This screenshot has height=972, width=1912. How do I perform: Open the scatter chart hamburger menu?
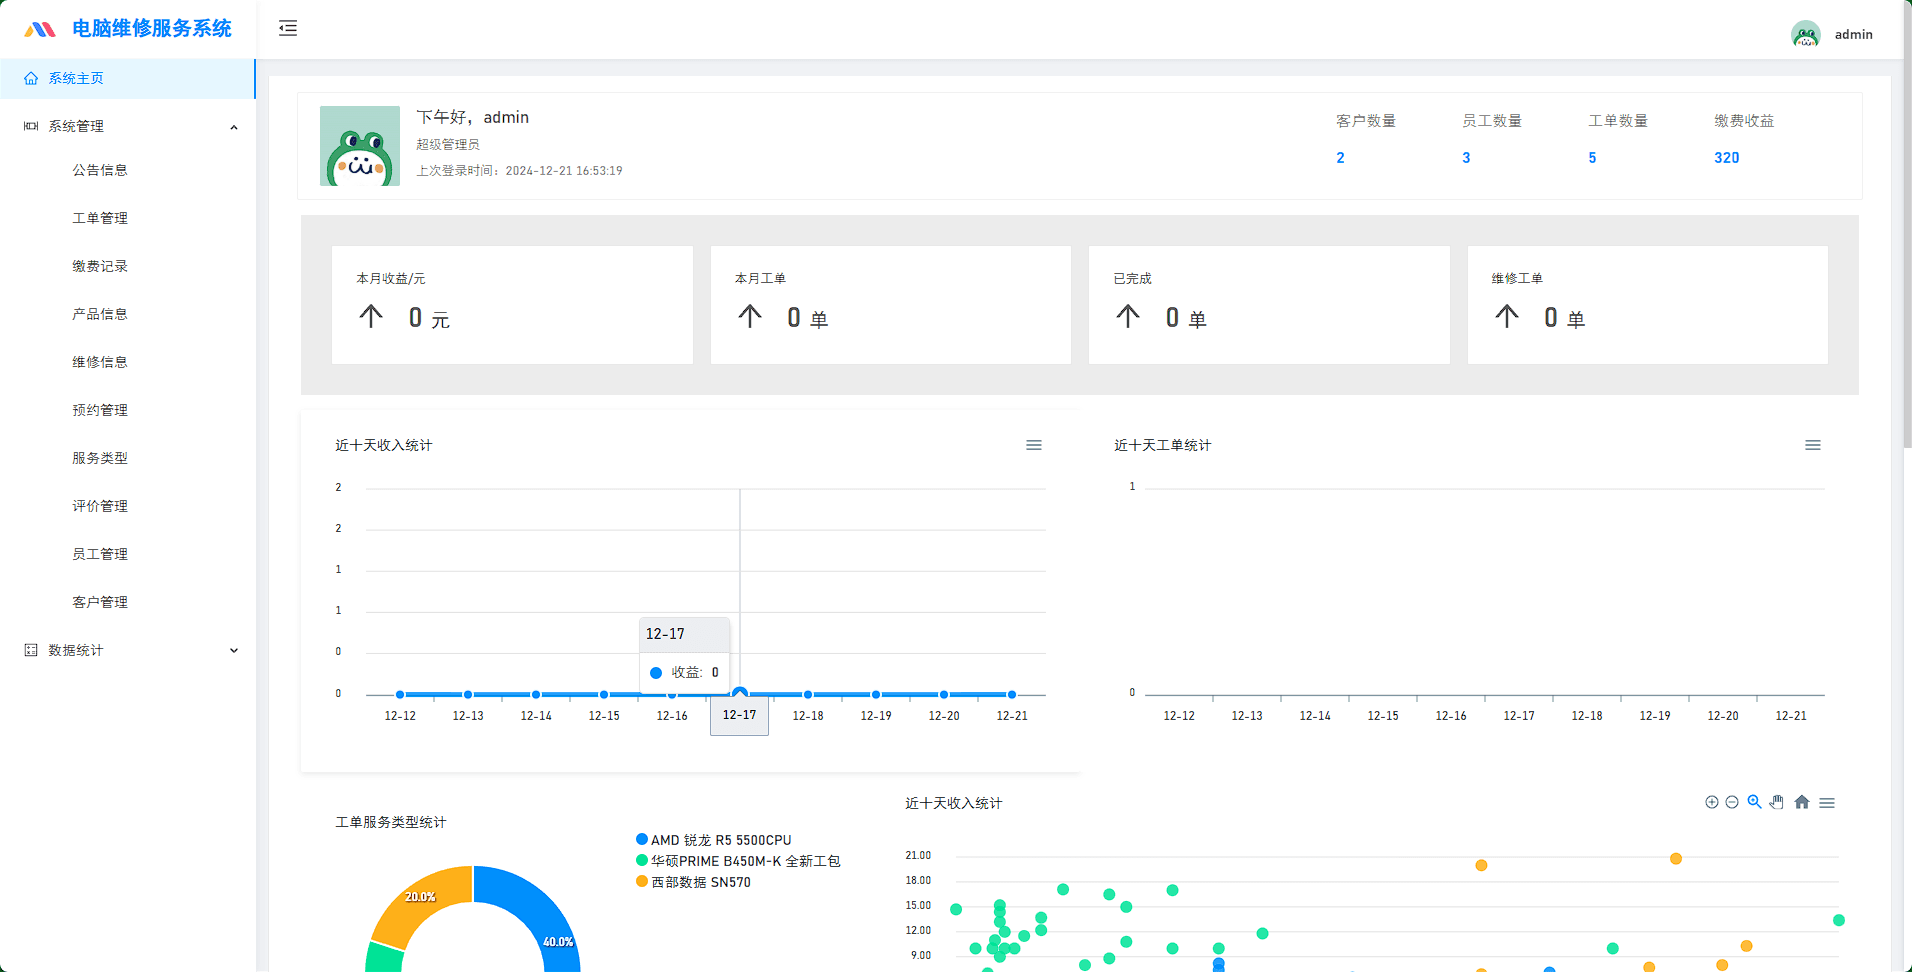(x=1827, y=803)
